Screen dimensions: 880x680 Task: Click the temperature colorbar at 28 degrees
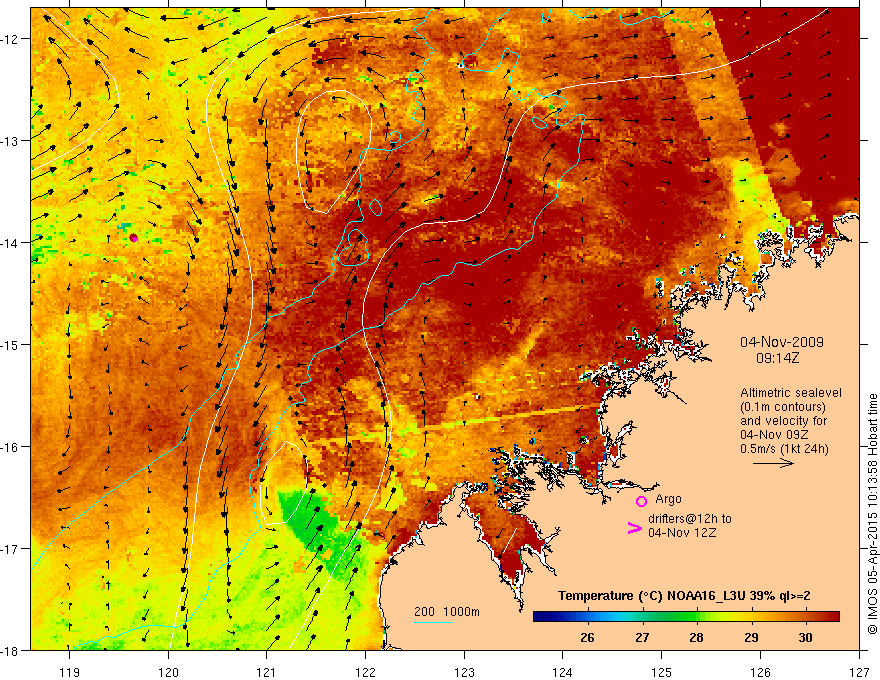pos(696,617)
